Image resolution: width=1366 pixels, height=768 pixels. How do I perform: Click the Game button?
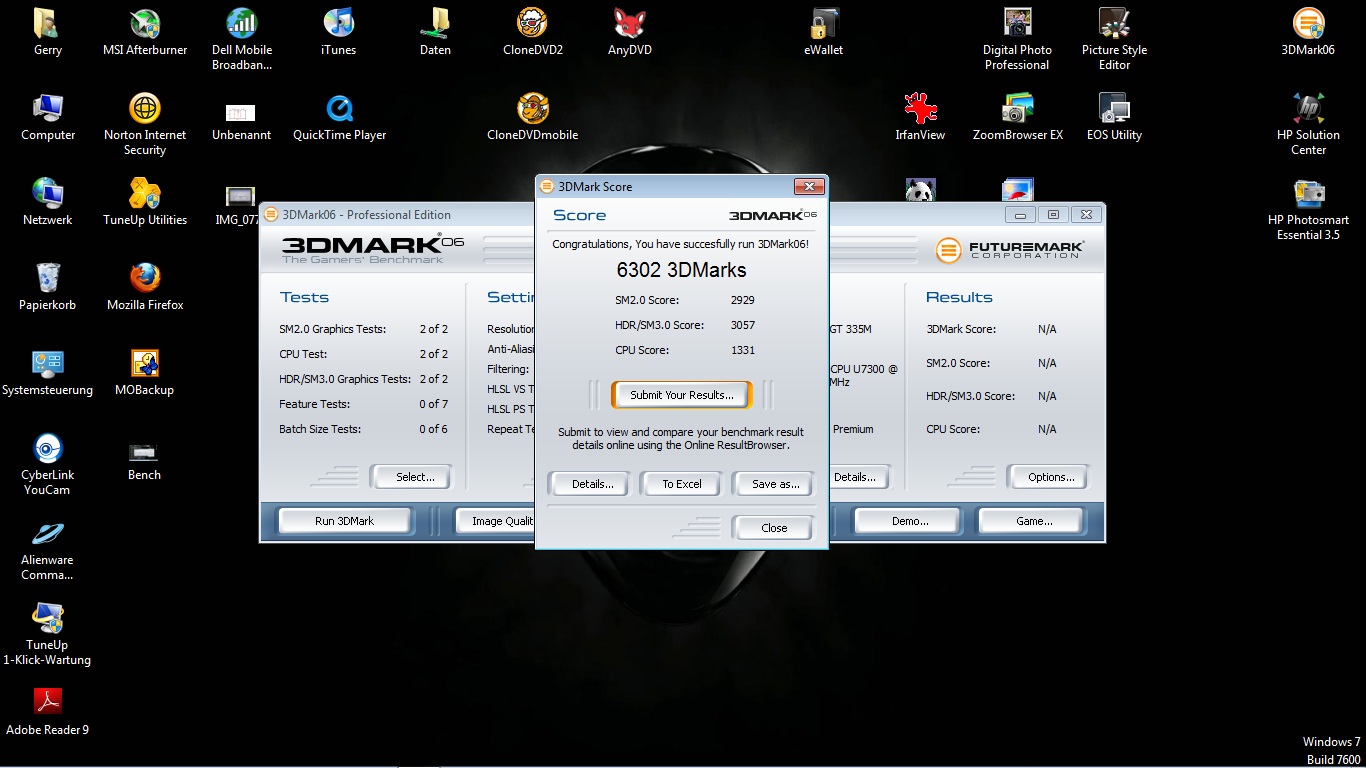[x=1033, y=521]
